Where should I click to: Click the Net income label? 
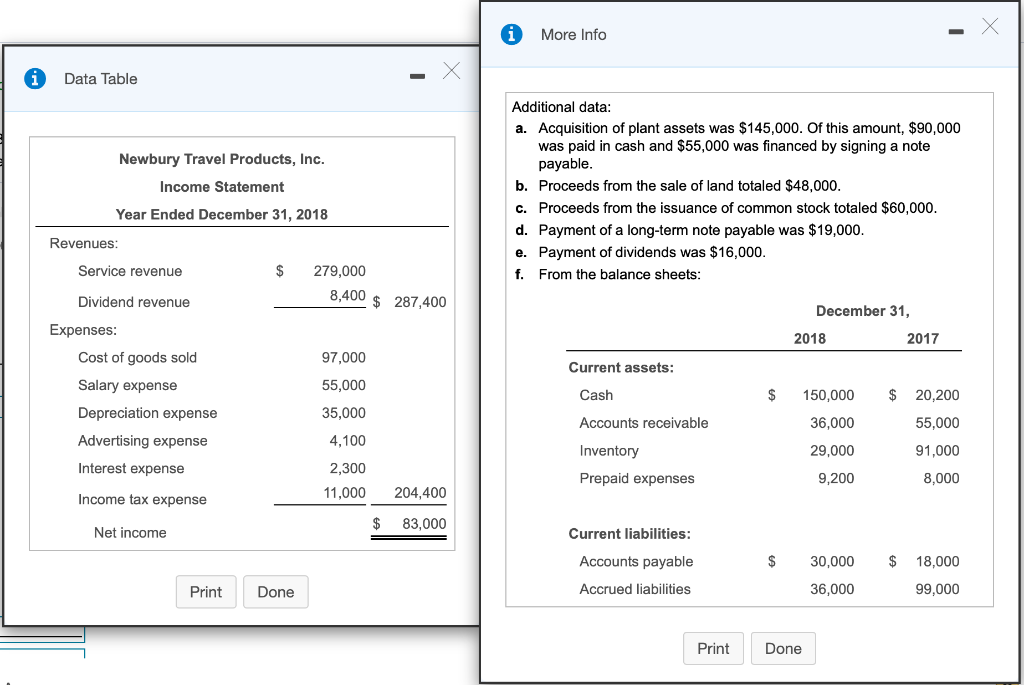(x=130, y=533)
